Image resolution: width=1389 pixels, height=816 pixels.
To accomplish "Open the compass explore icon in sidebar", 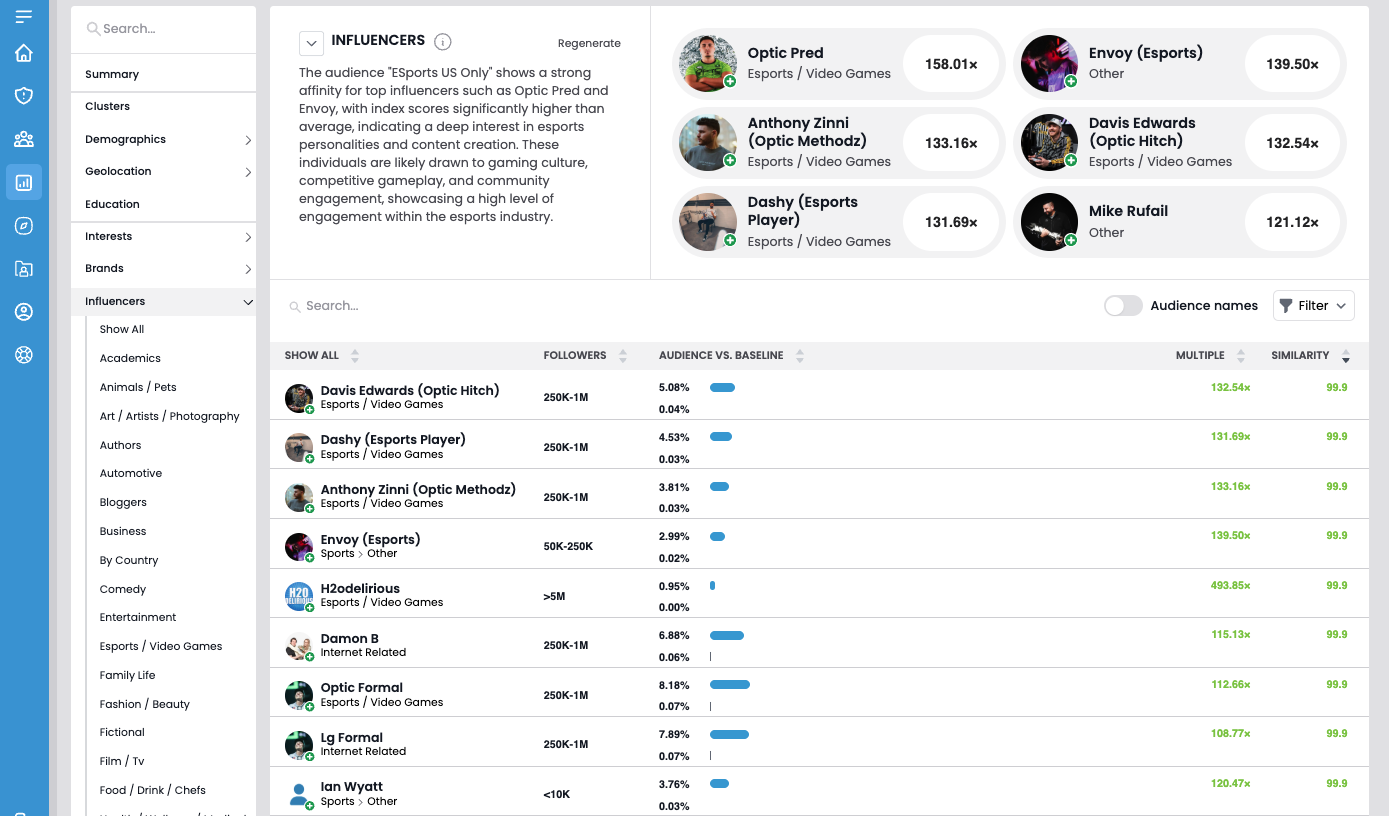I will click(x=24, y=226).
